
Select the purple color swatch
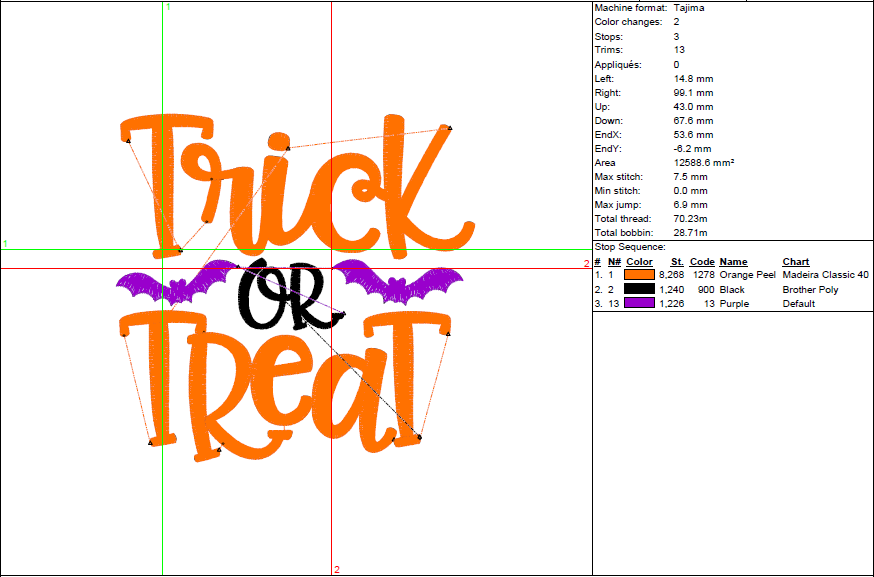point(639,303)
